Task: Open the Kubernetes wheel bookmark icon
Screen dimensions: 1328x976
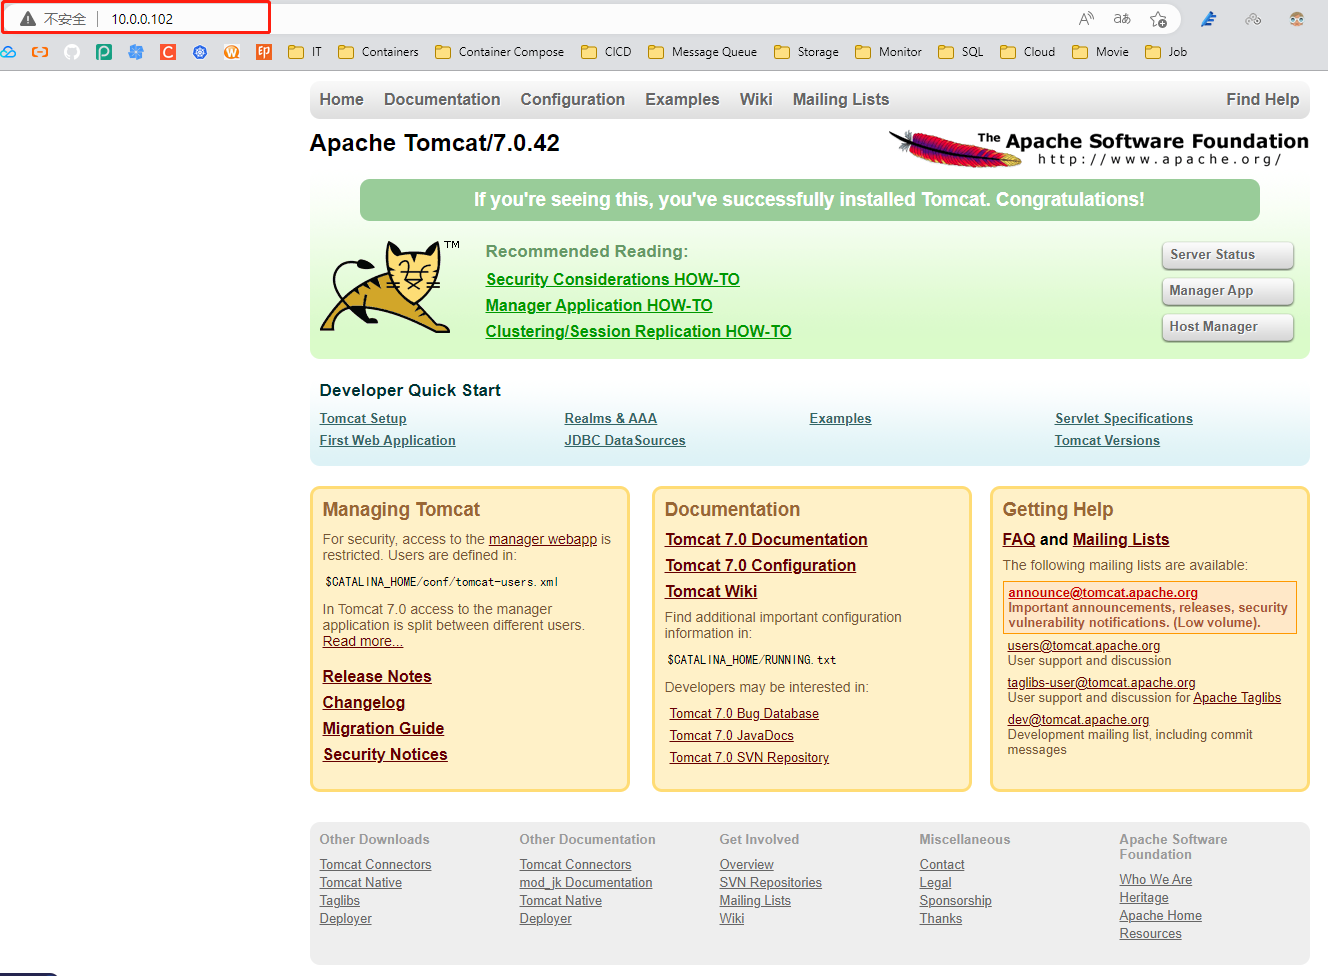Action: (x=200, y=52)
